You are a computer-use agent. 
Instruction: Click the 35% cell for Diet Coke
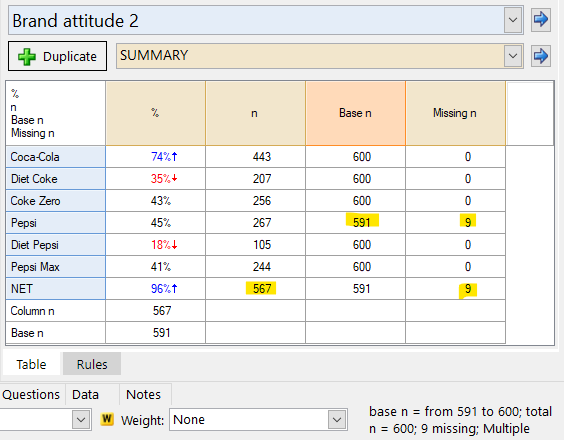(155, 179)
